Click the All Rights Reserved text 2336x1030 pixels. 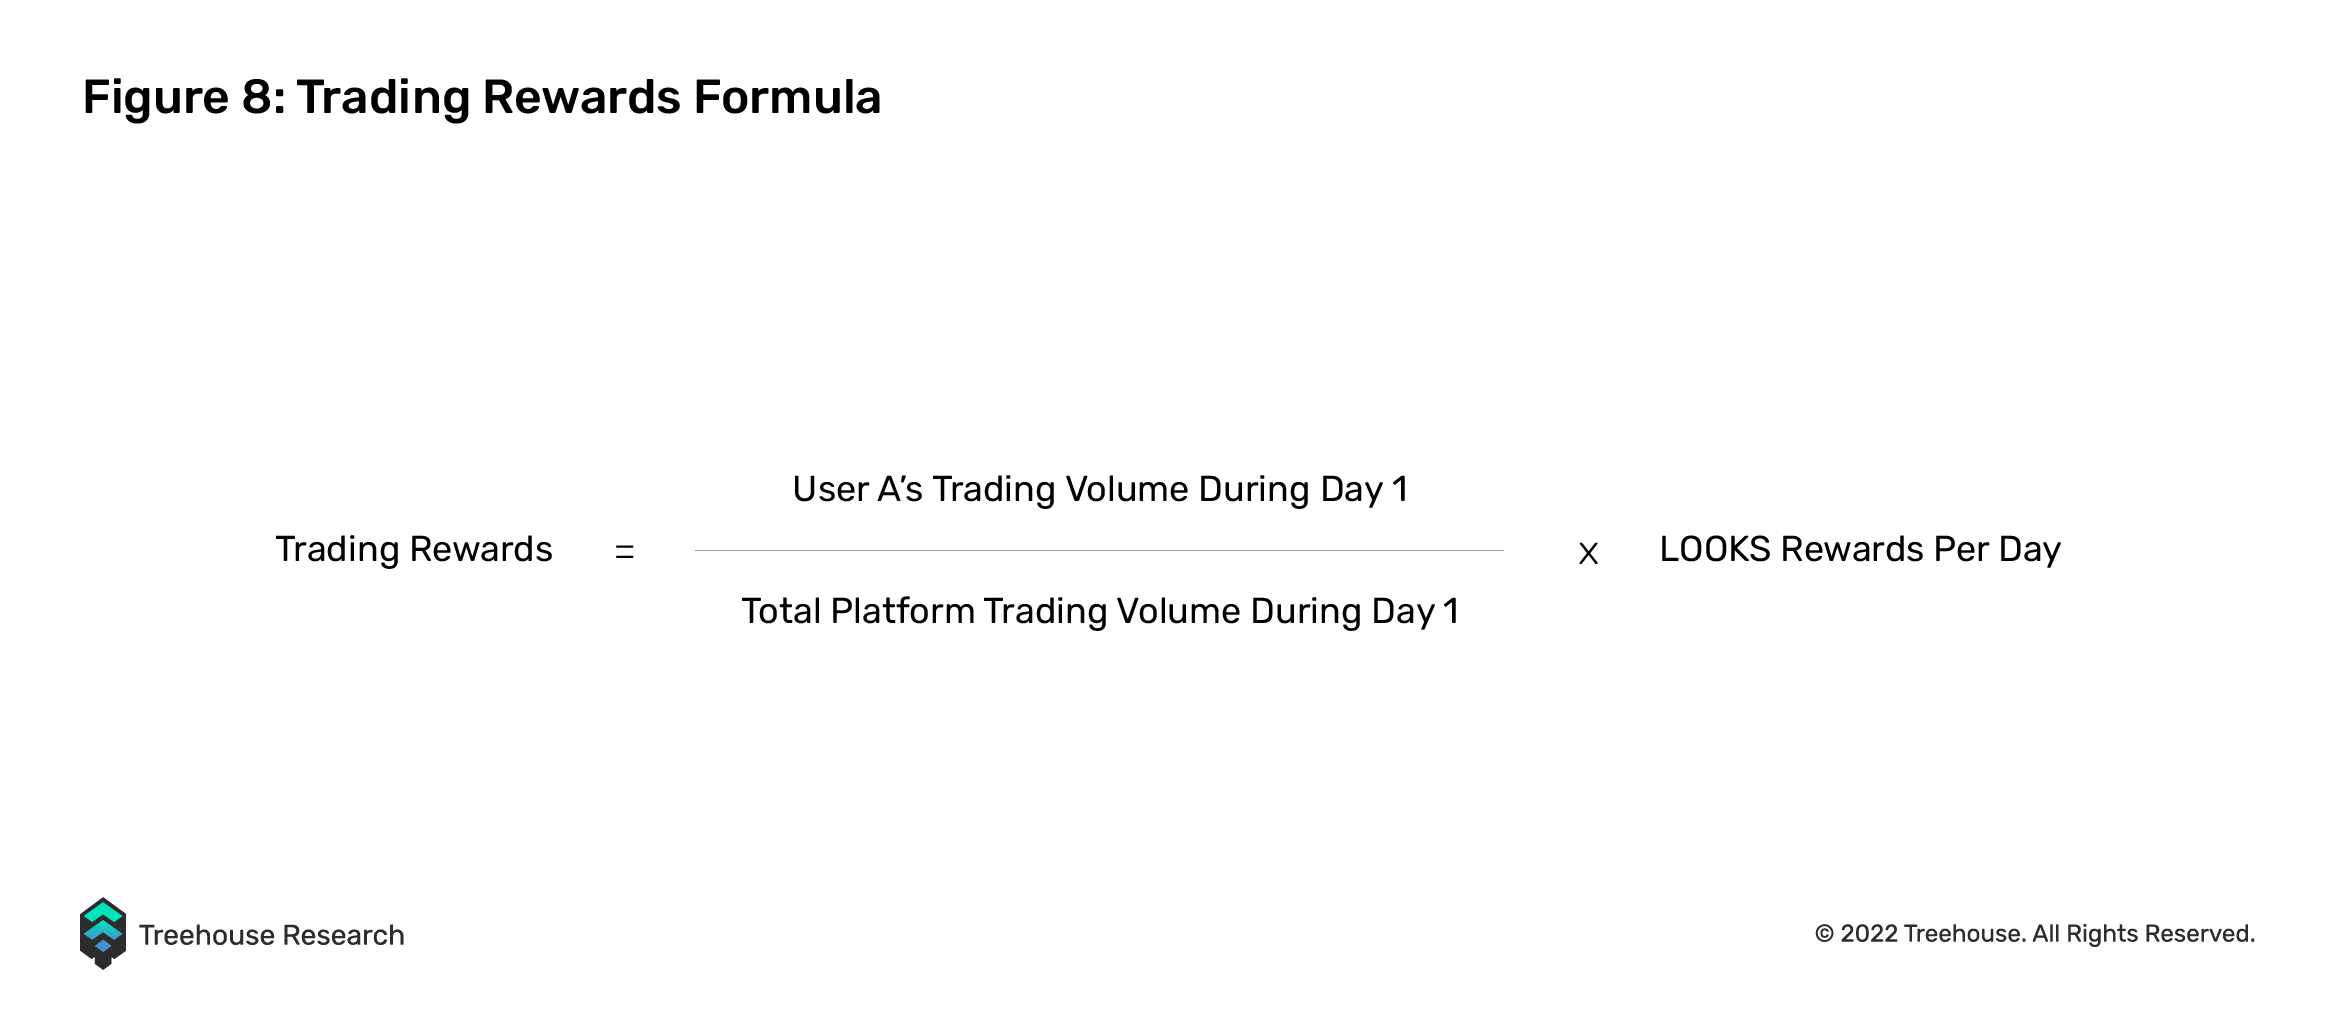point(2144,934)
